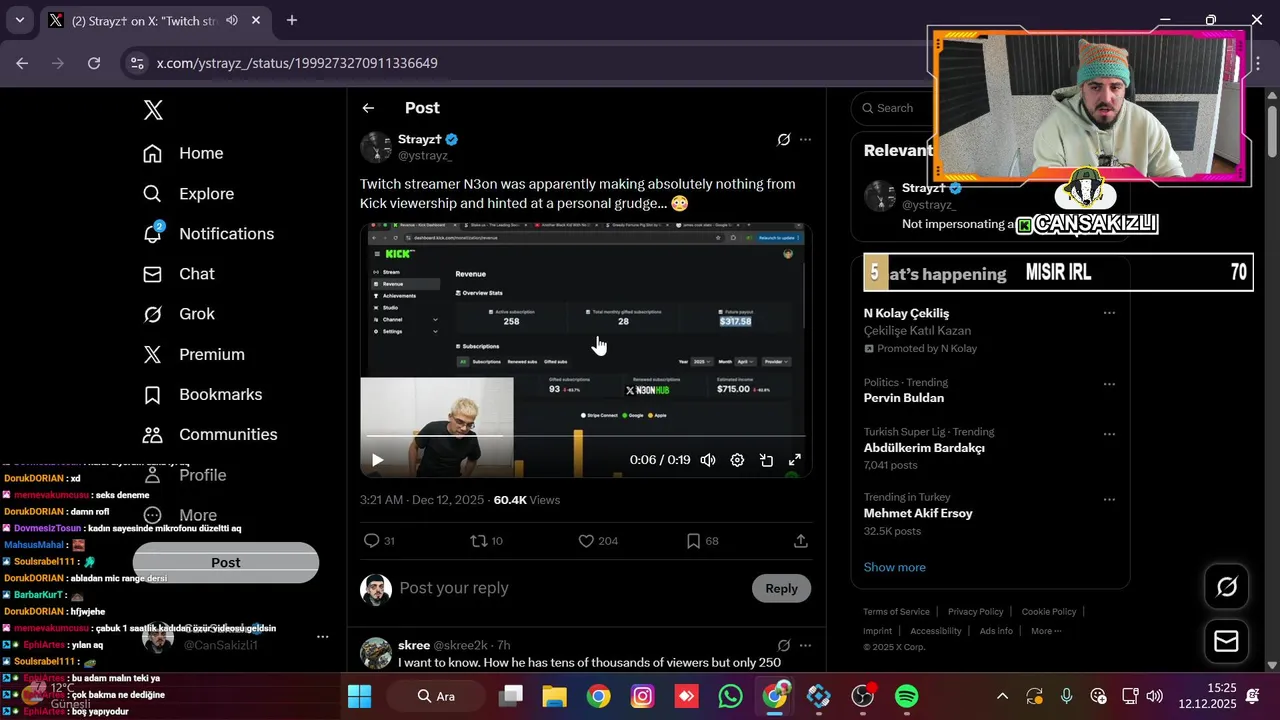
Task: Open more options on skree reply
Action: 805,646
